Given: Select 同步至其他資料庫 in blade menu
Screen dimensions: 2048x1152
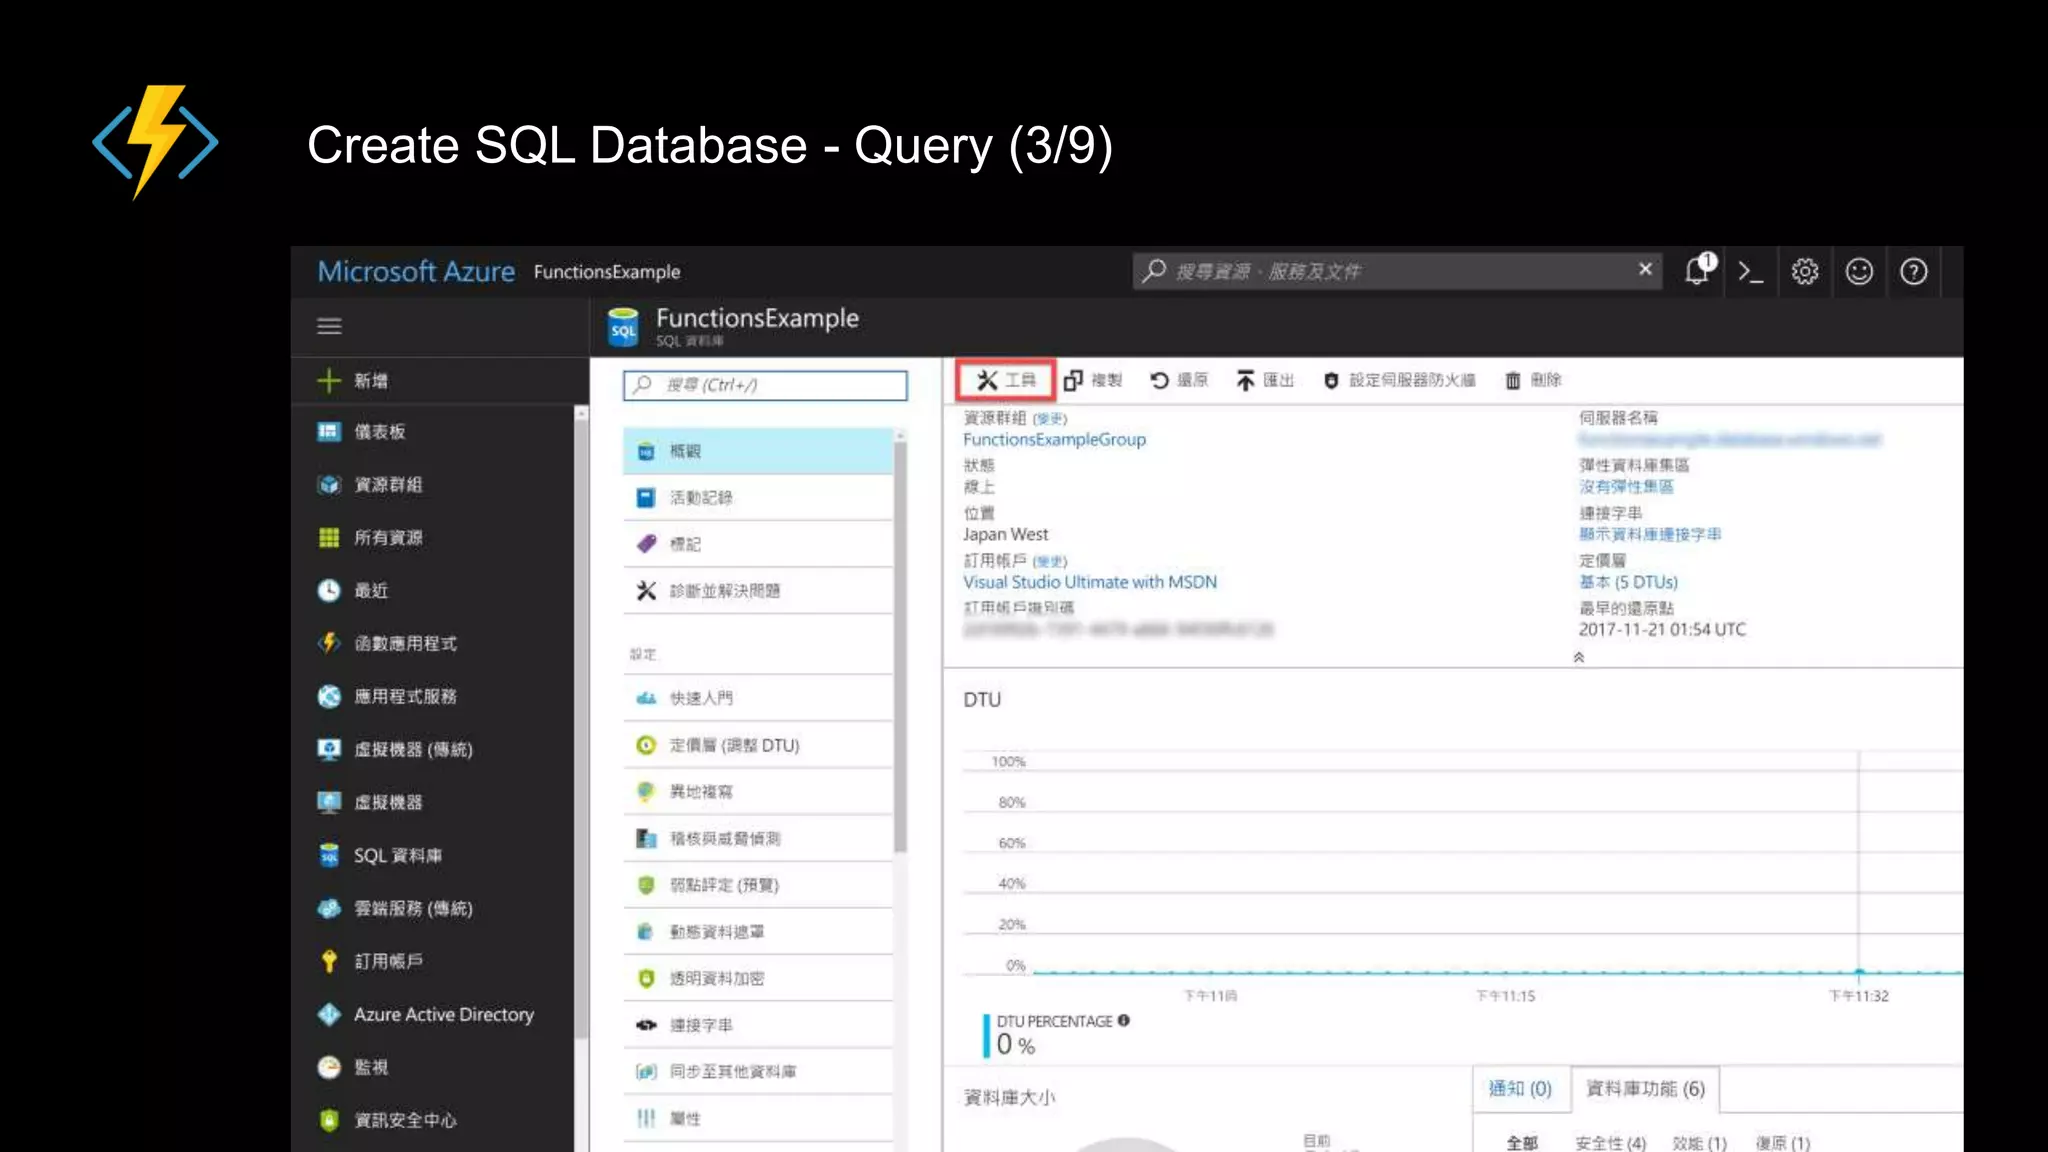Looking at the screenshot, I should coord(758,1072).
